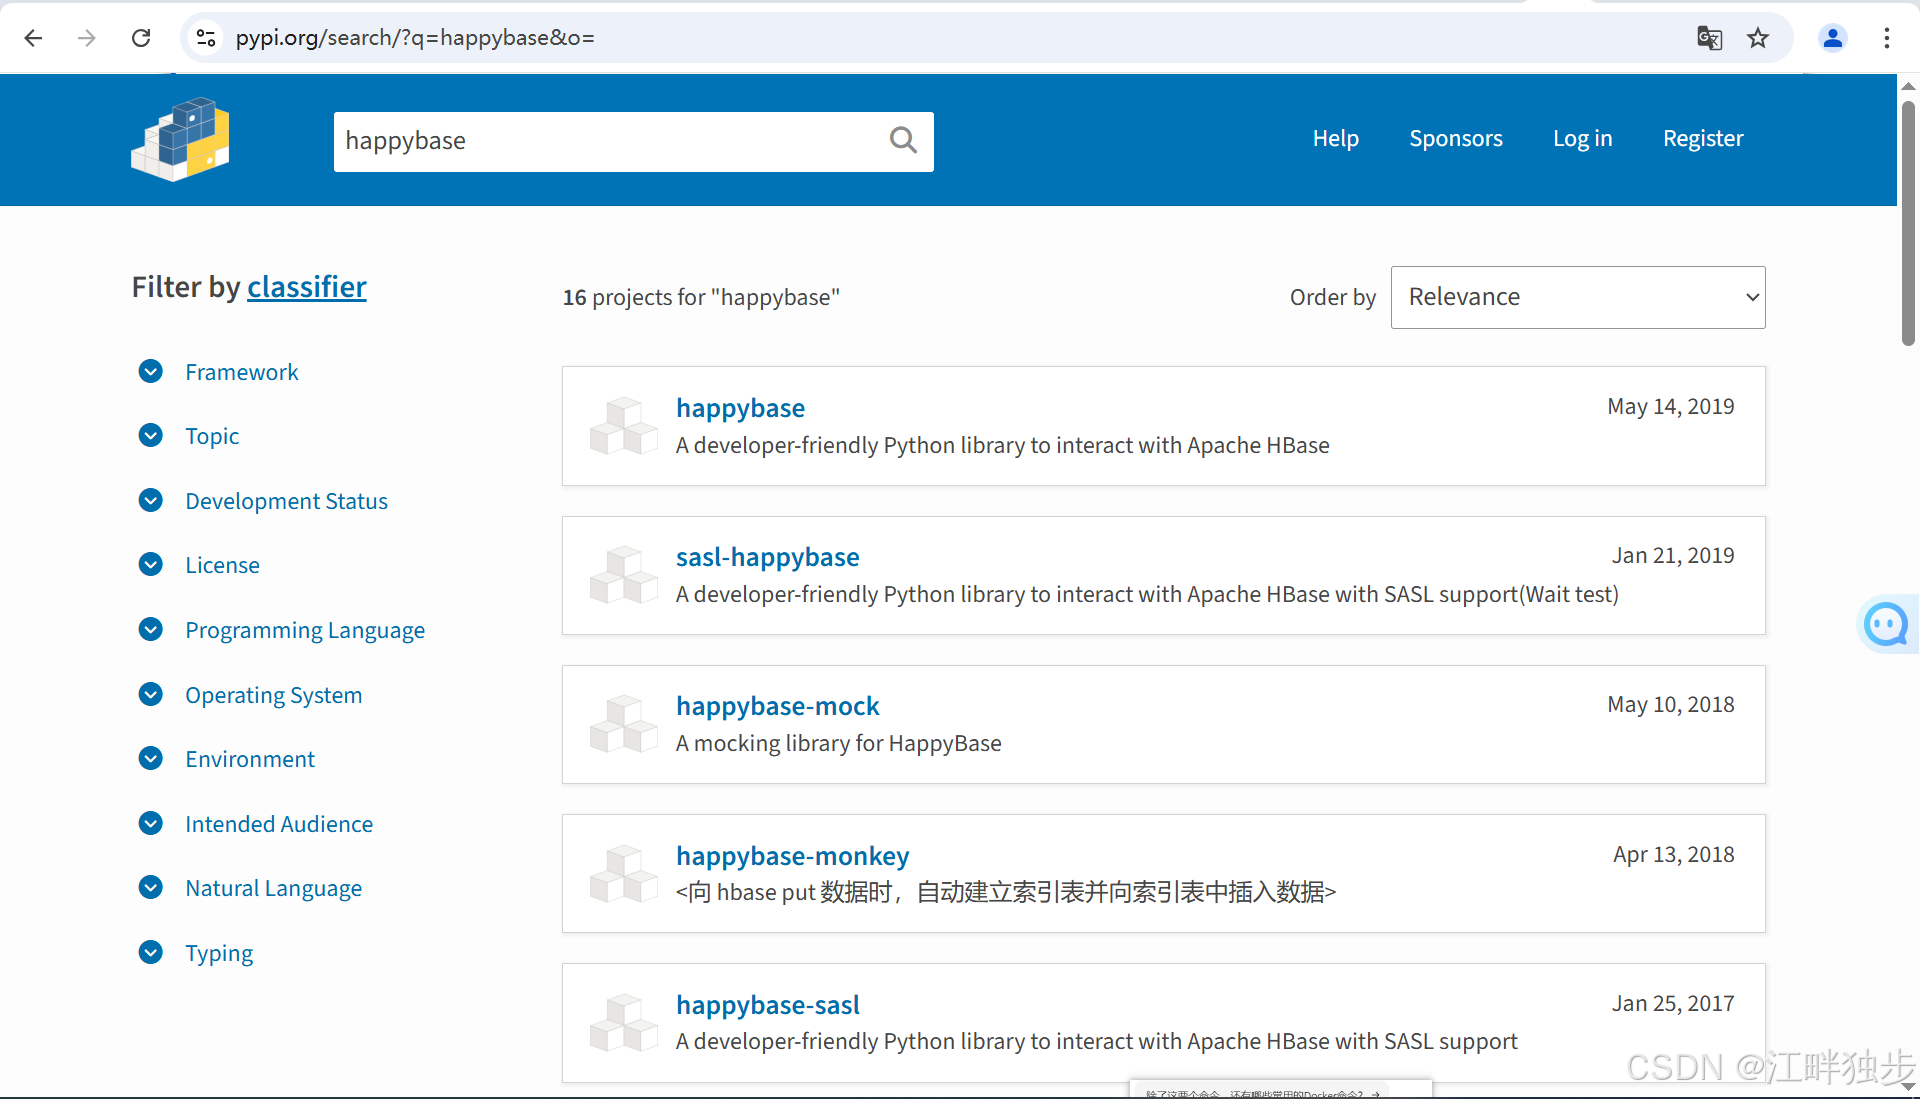The width and height of the screenshot is (1920, 1099).
Task: Click the PyPI logo icon
Action: 180,139
